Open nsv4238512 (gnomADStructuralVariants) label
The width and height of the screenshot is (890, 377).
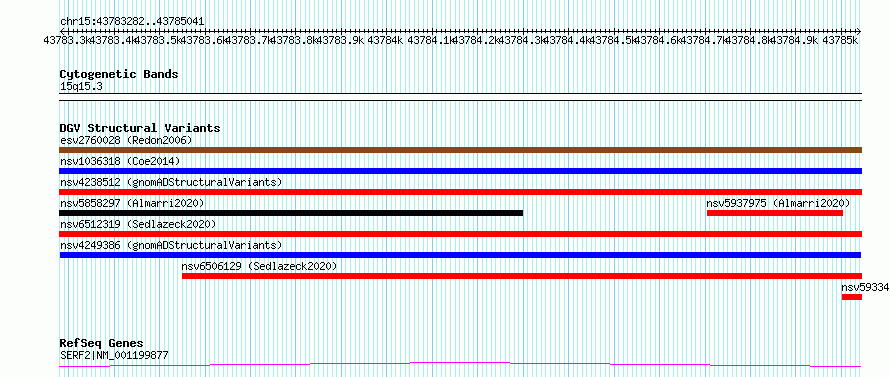[x=171, y=182]
